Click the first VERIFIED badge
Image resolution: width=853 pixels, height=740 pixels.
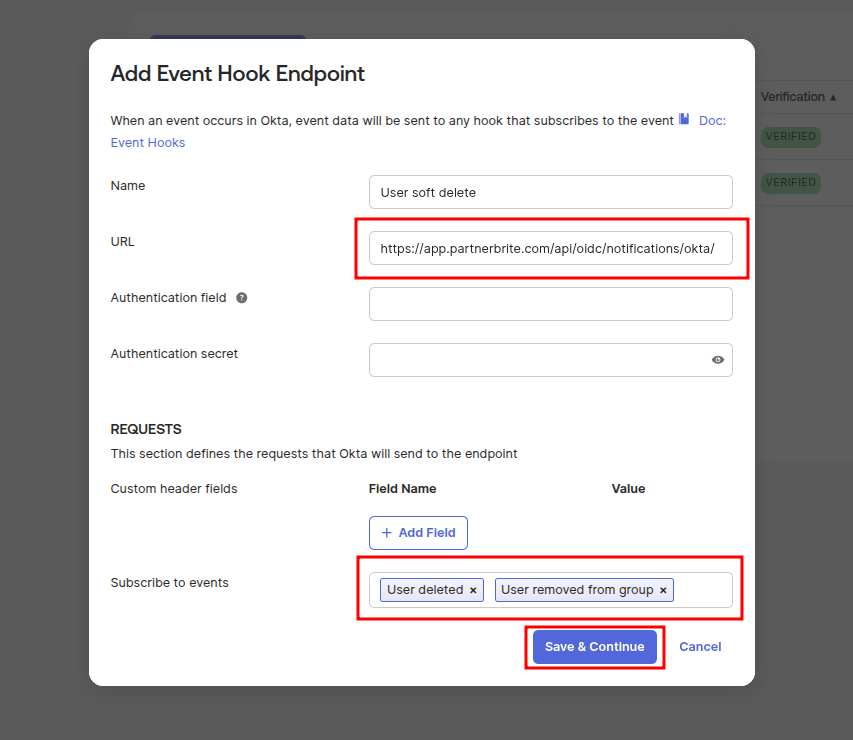click(790, 137)
